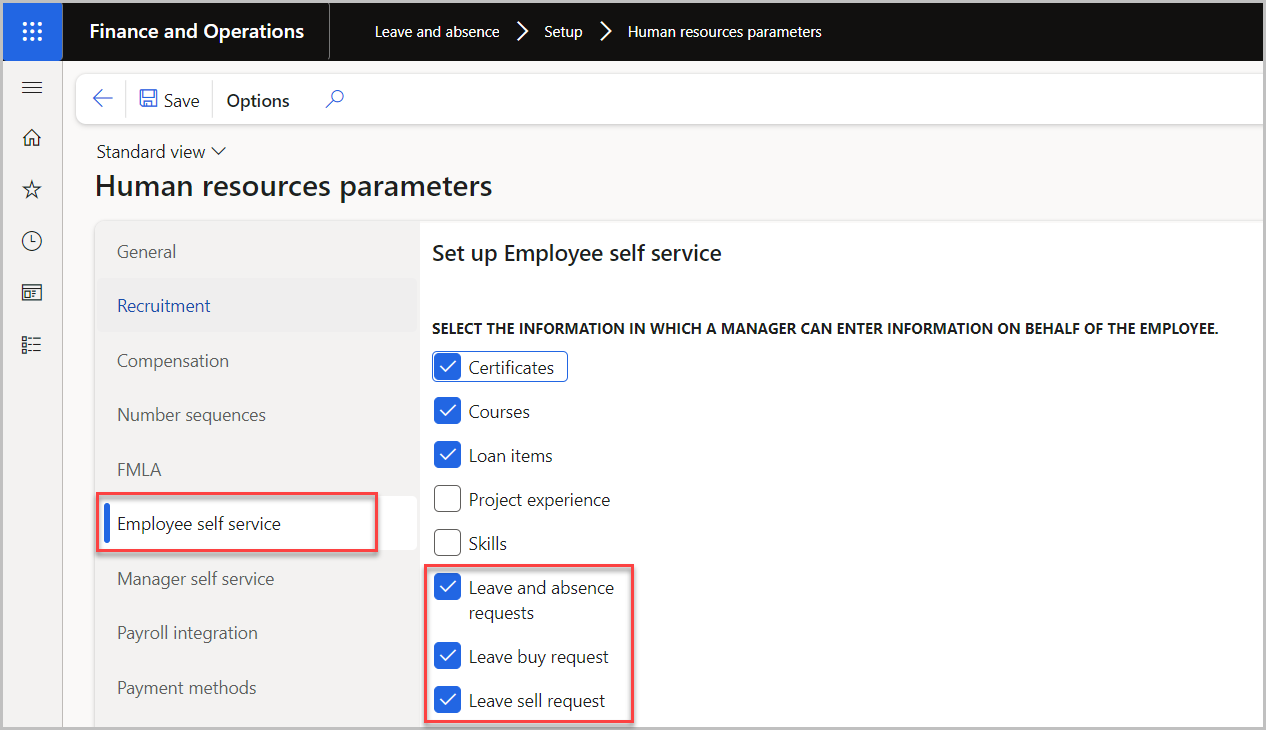Select the Manager self service tab

click(x=256, y=579)
